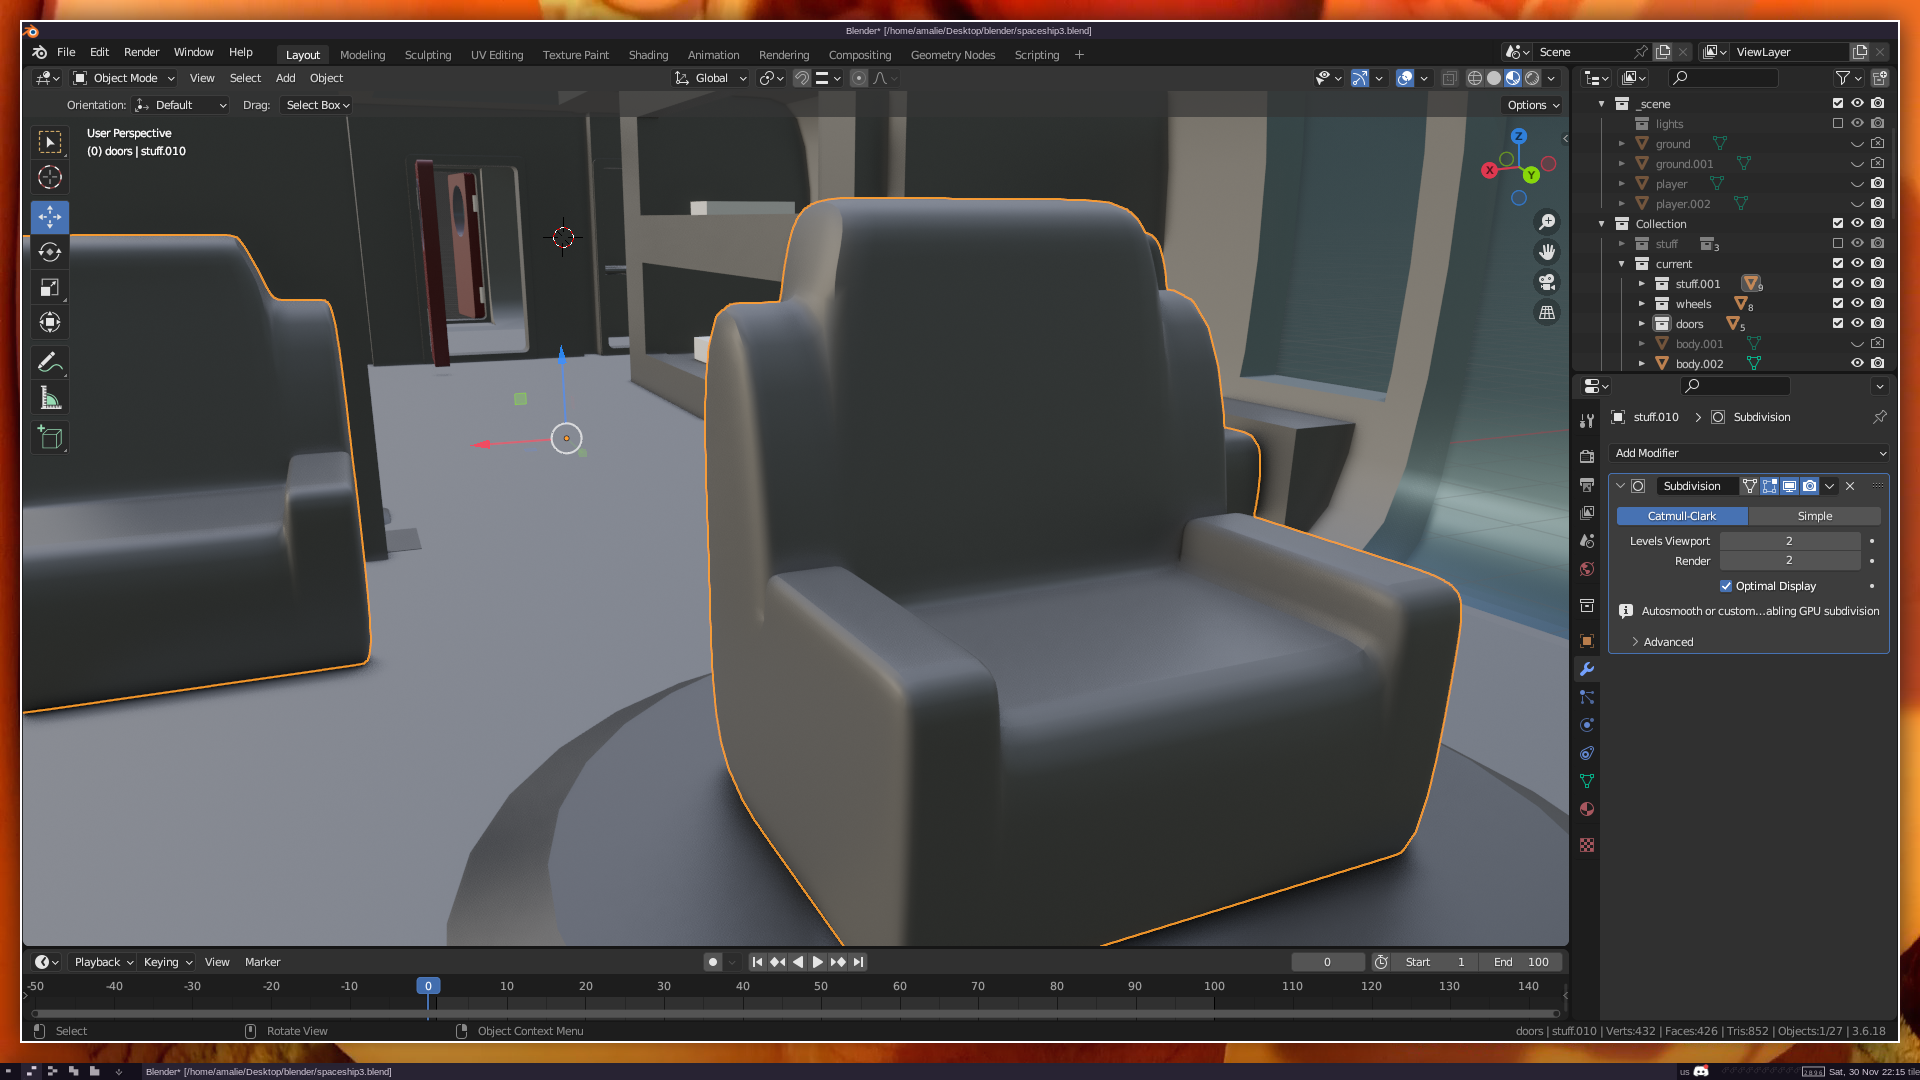Open the Object Mode dropdown
This screenshot has width=1920, height=1080.
pyautogui.click(x=125, y=78)
